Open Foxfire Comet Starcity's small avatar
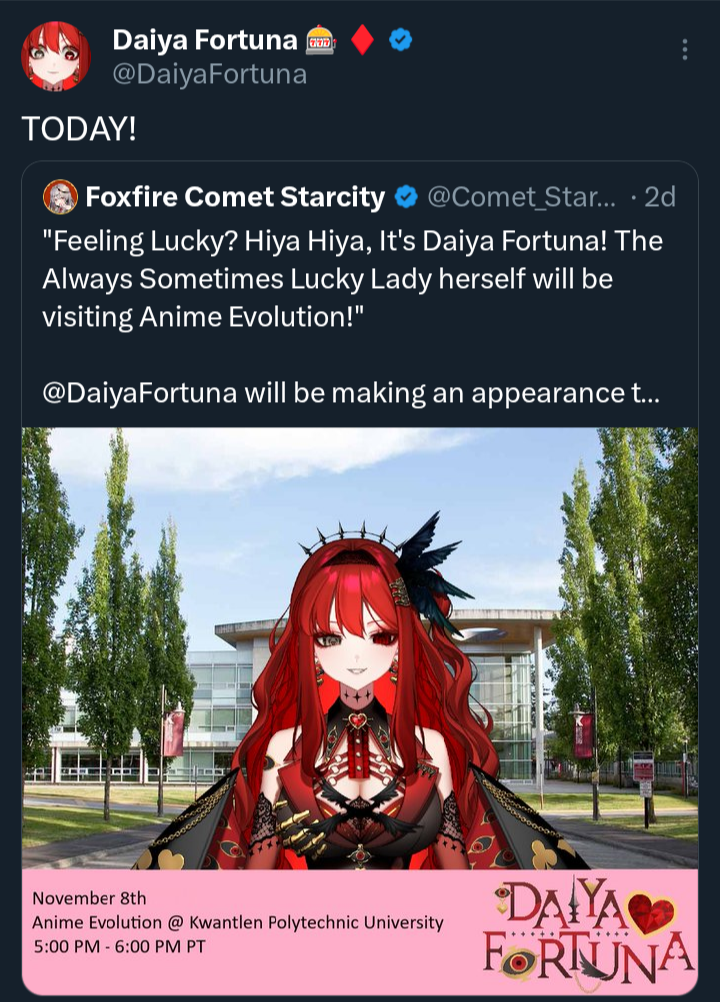Screen dimensions: 720x1002 pyautogui.click(x=60, y=197)
